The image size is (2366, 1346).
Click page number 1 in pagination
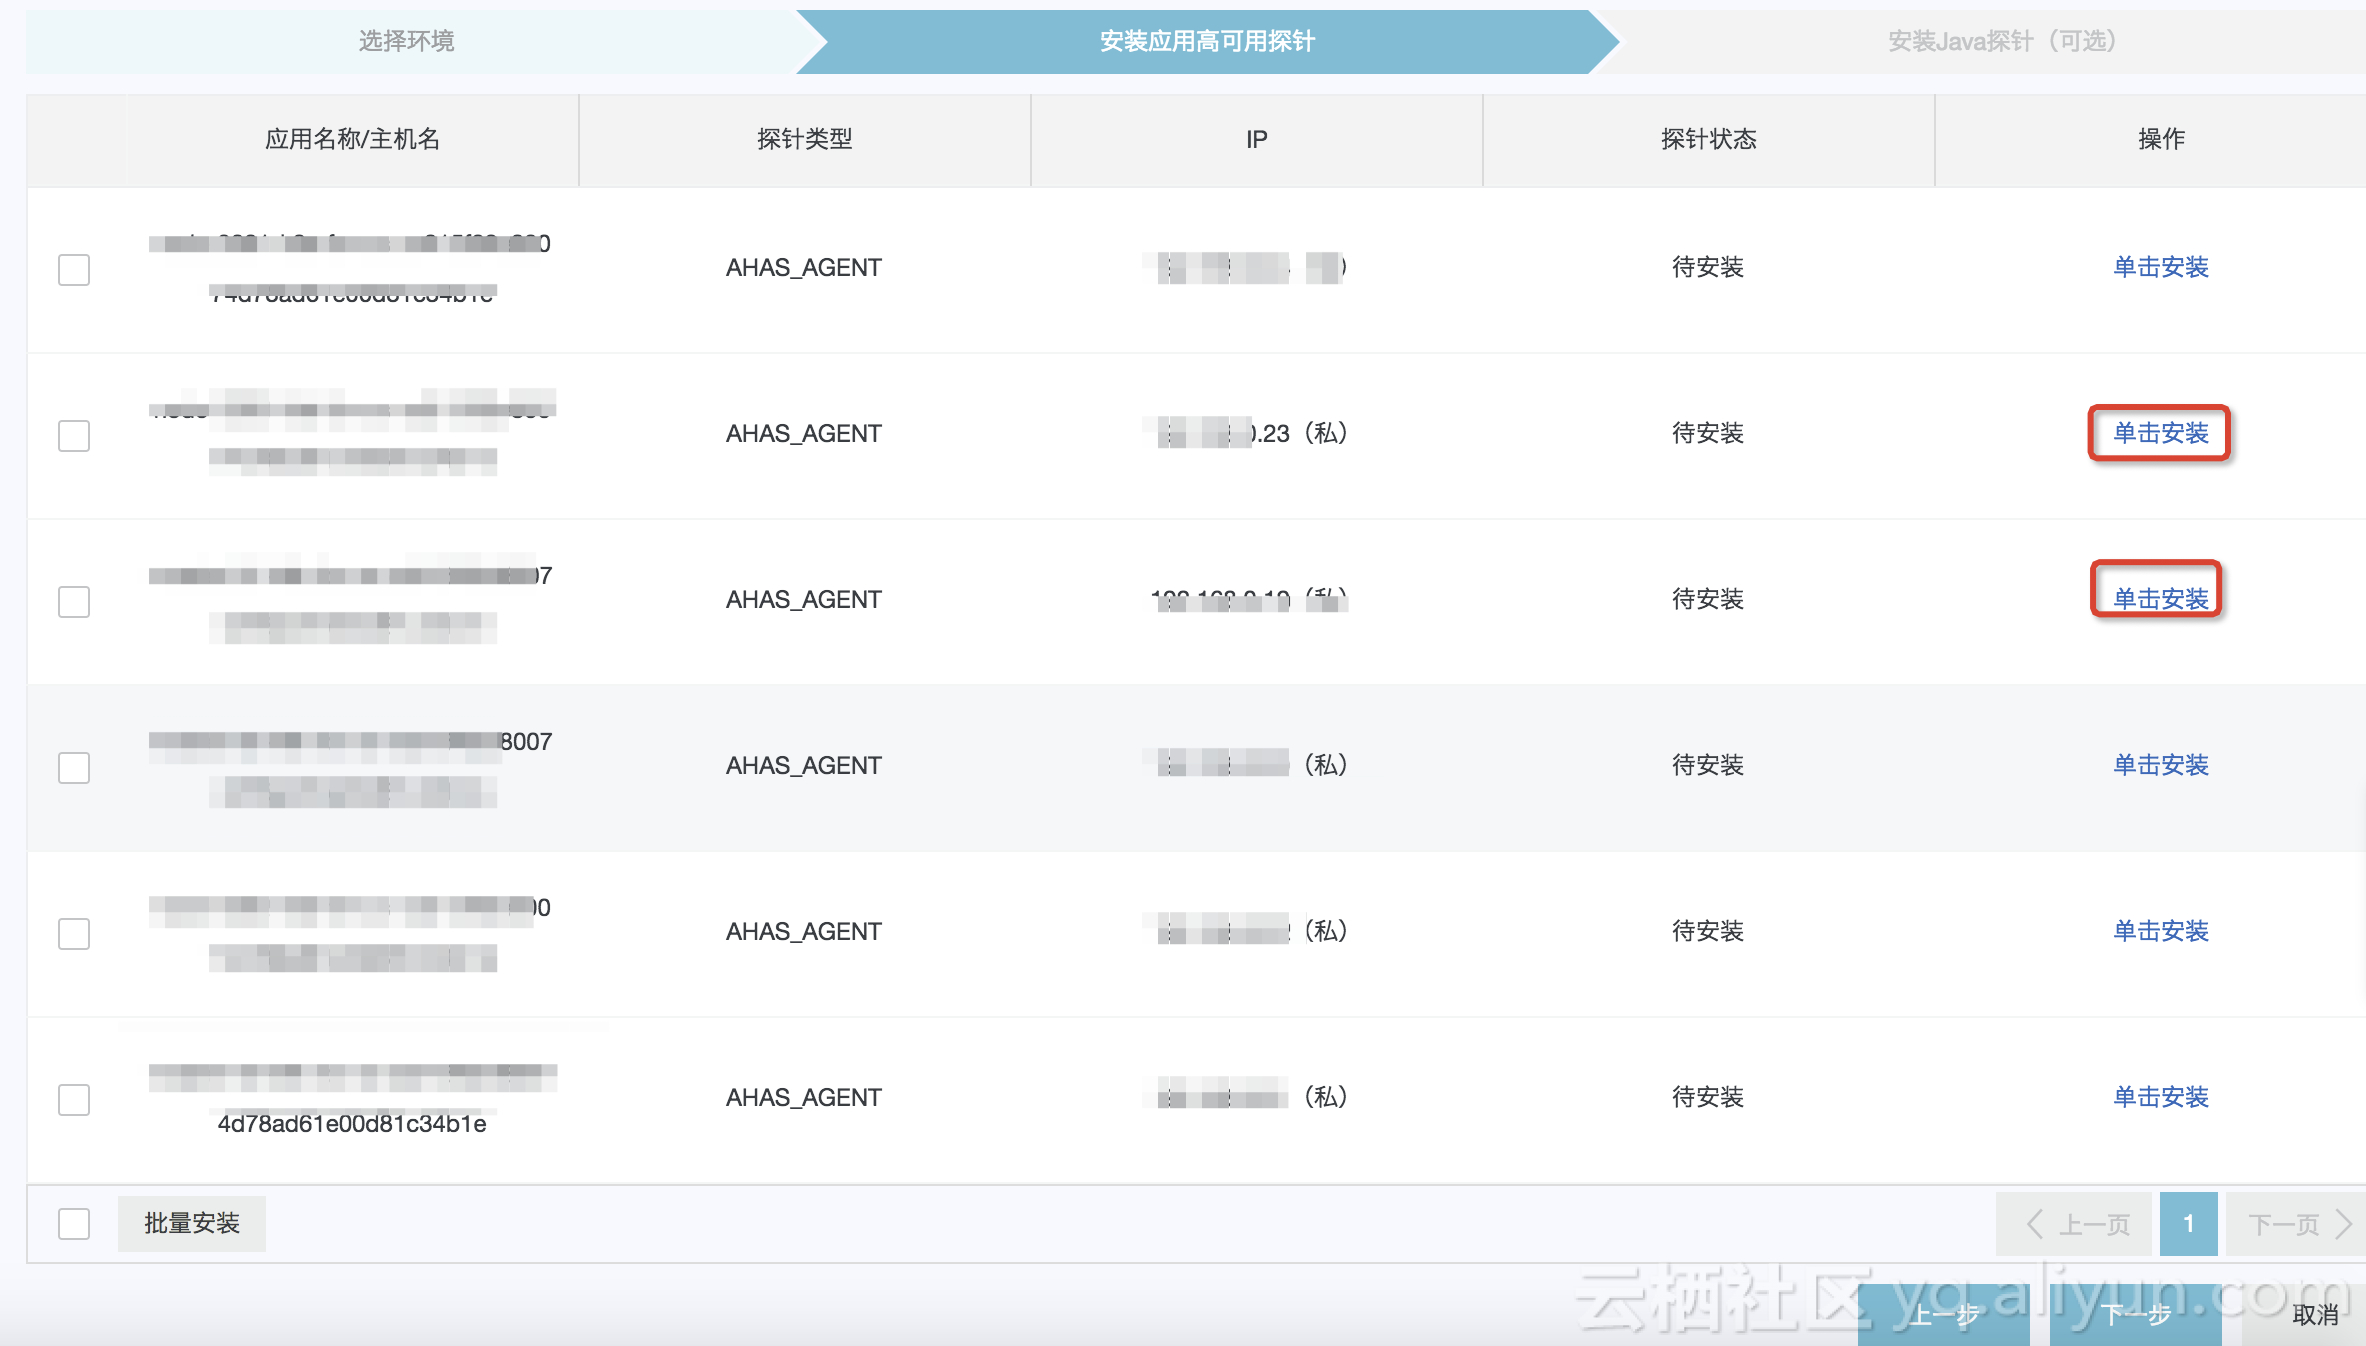tap(2188, 1224)
